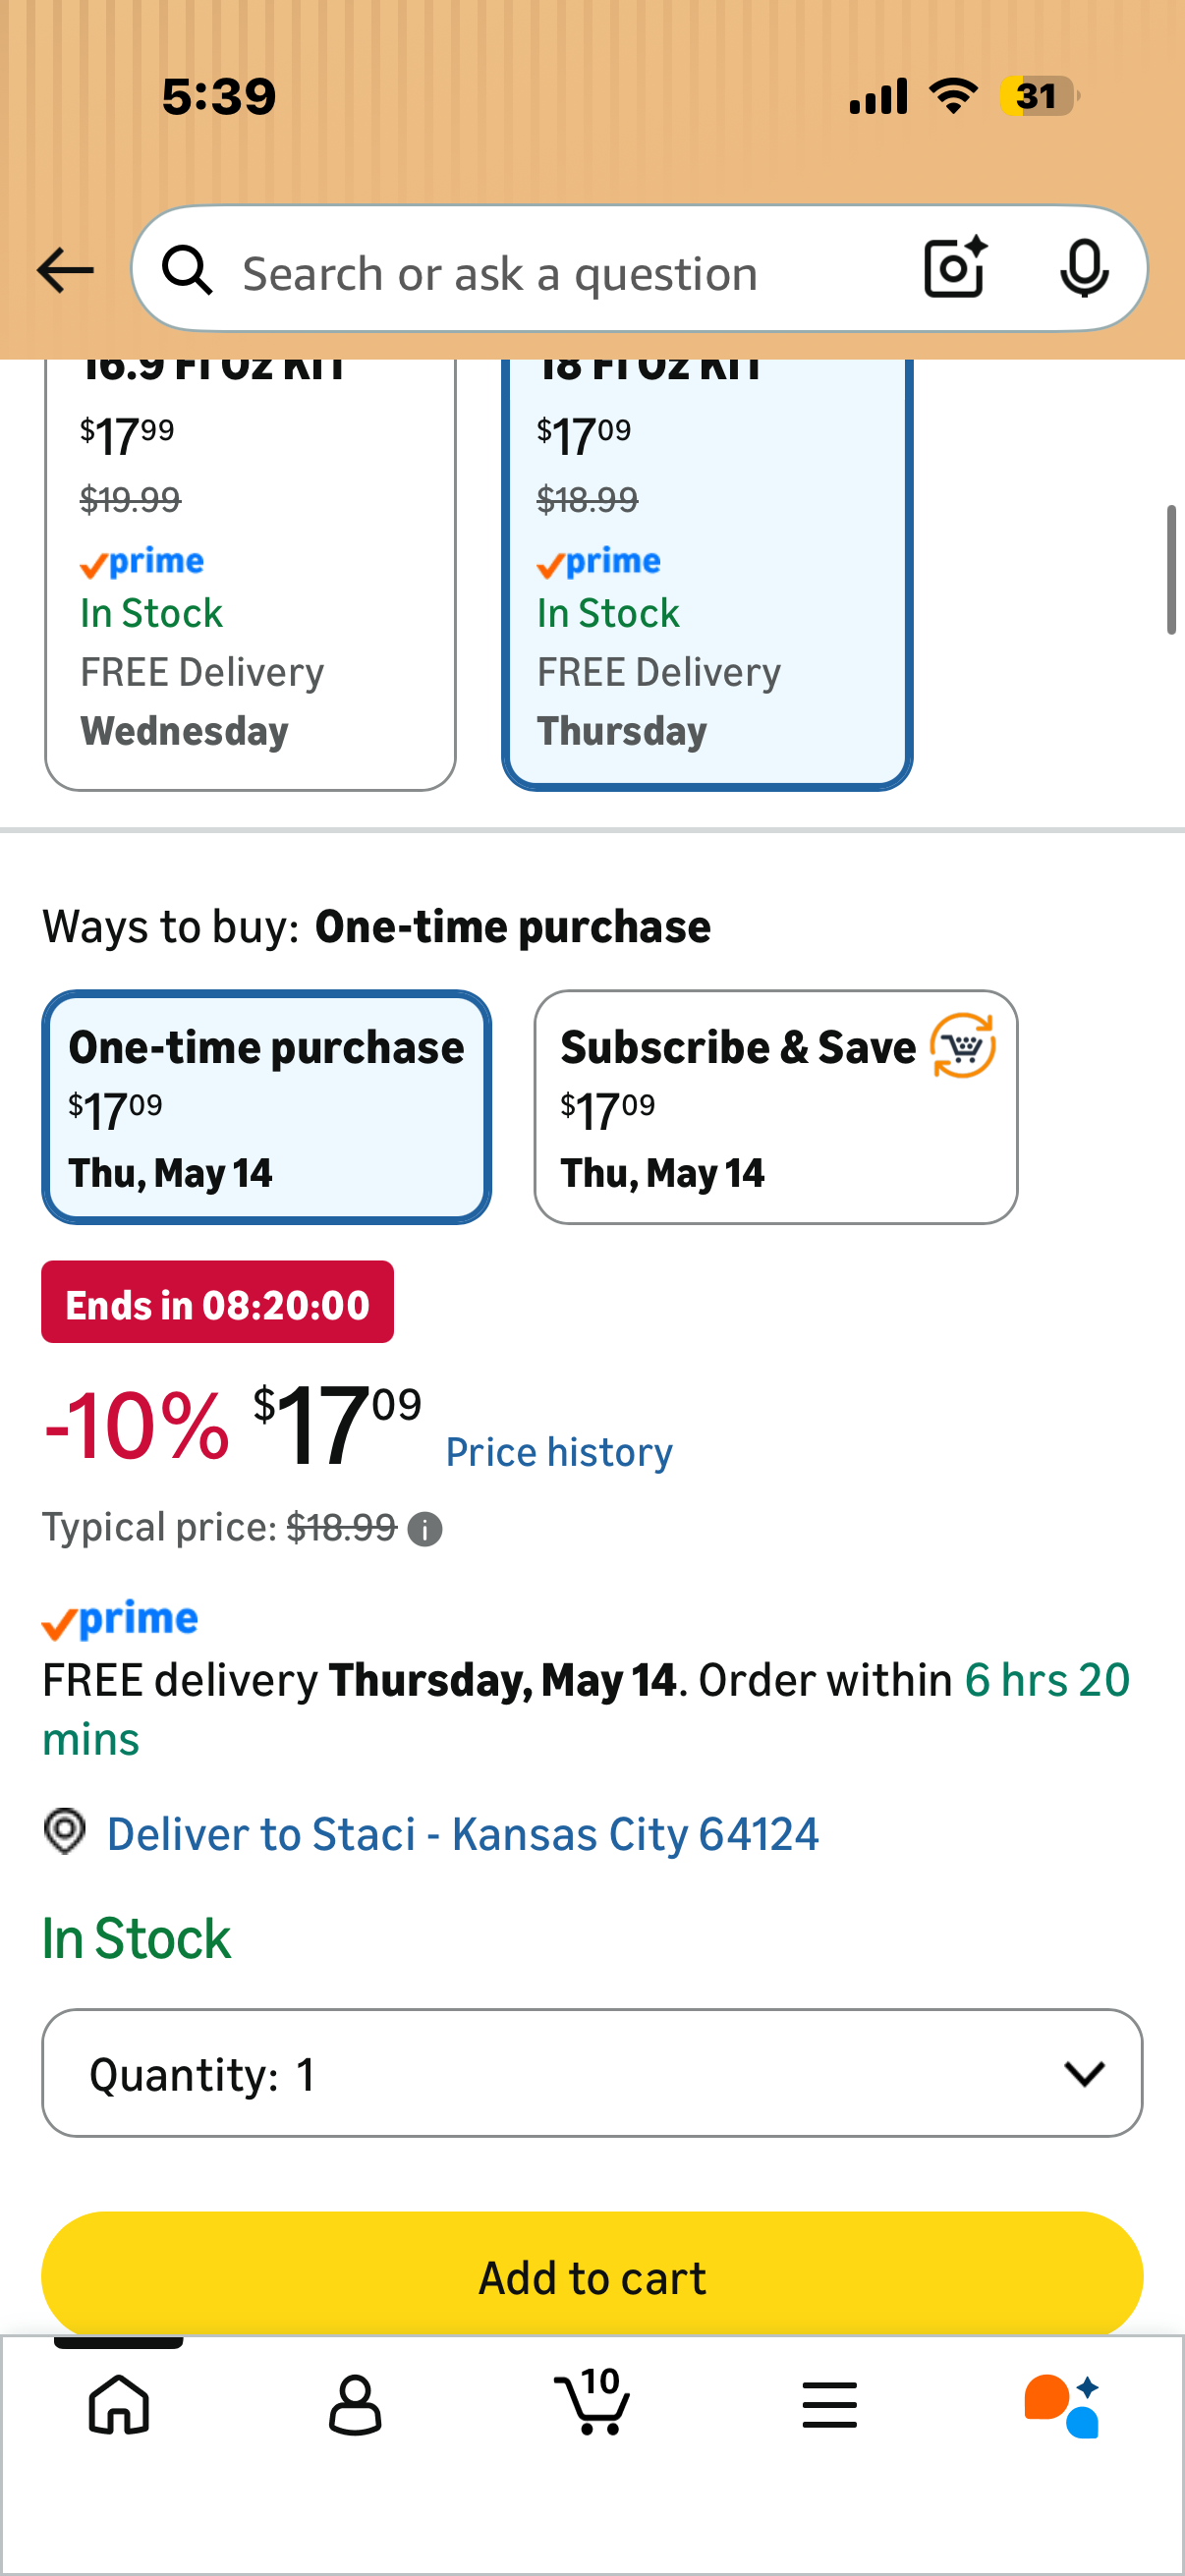Tap the typical price info icon
1185x2576 pixels.
425,1529
